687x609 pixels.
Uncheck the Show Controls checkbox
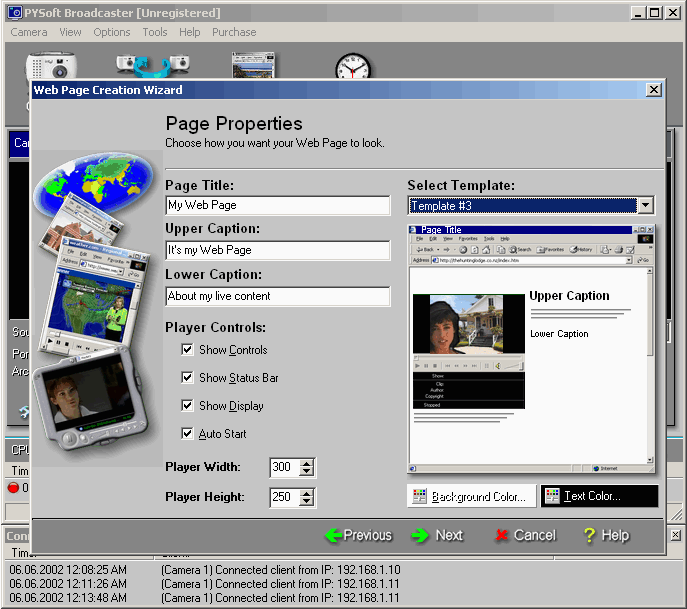point(187,350)
